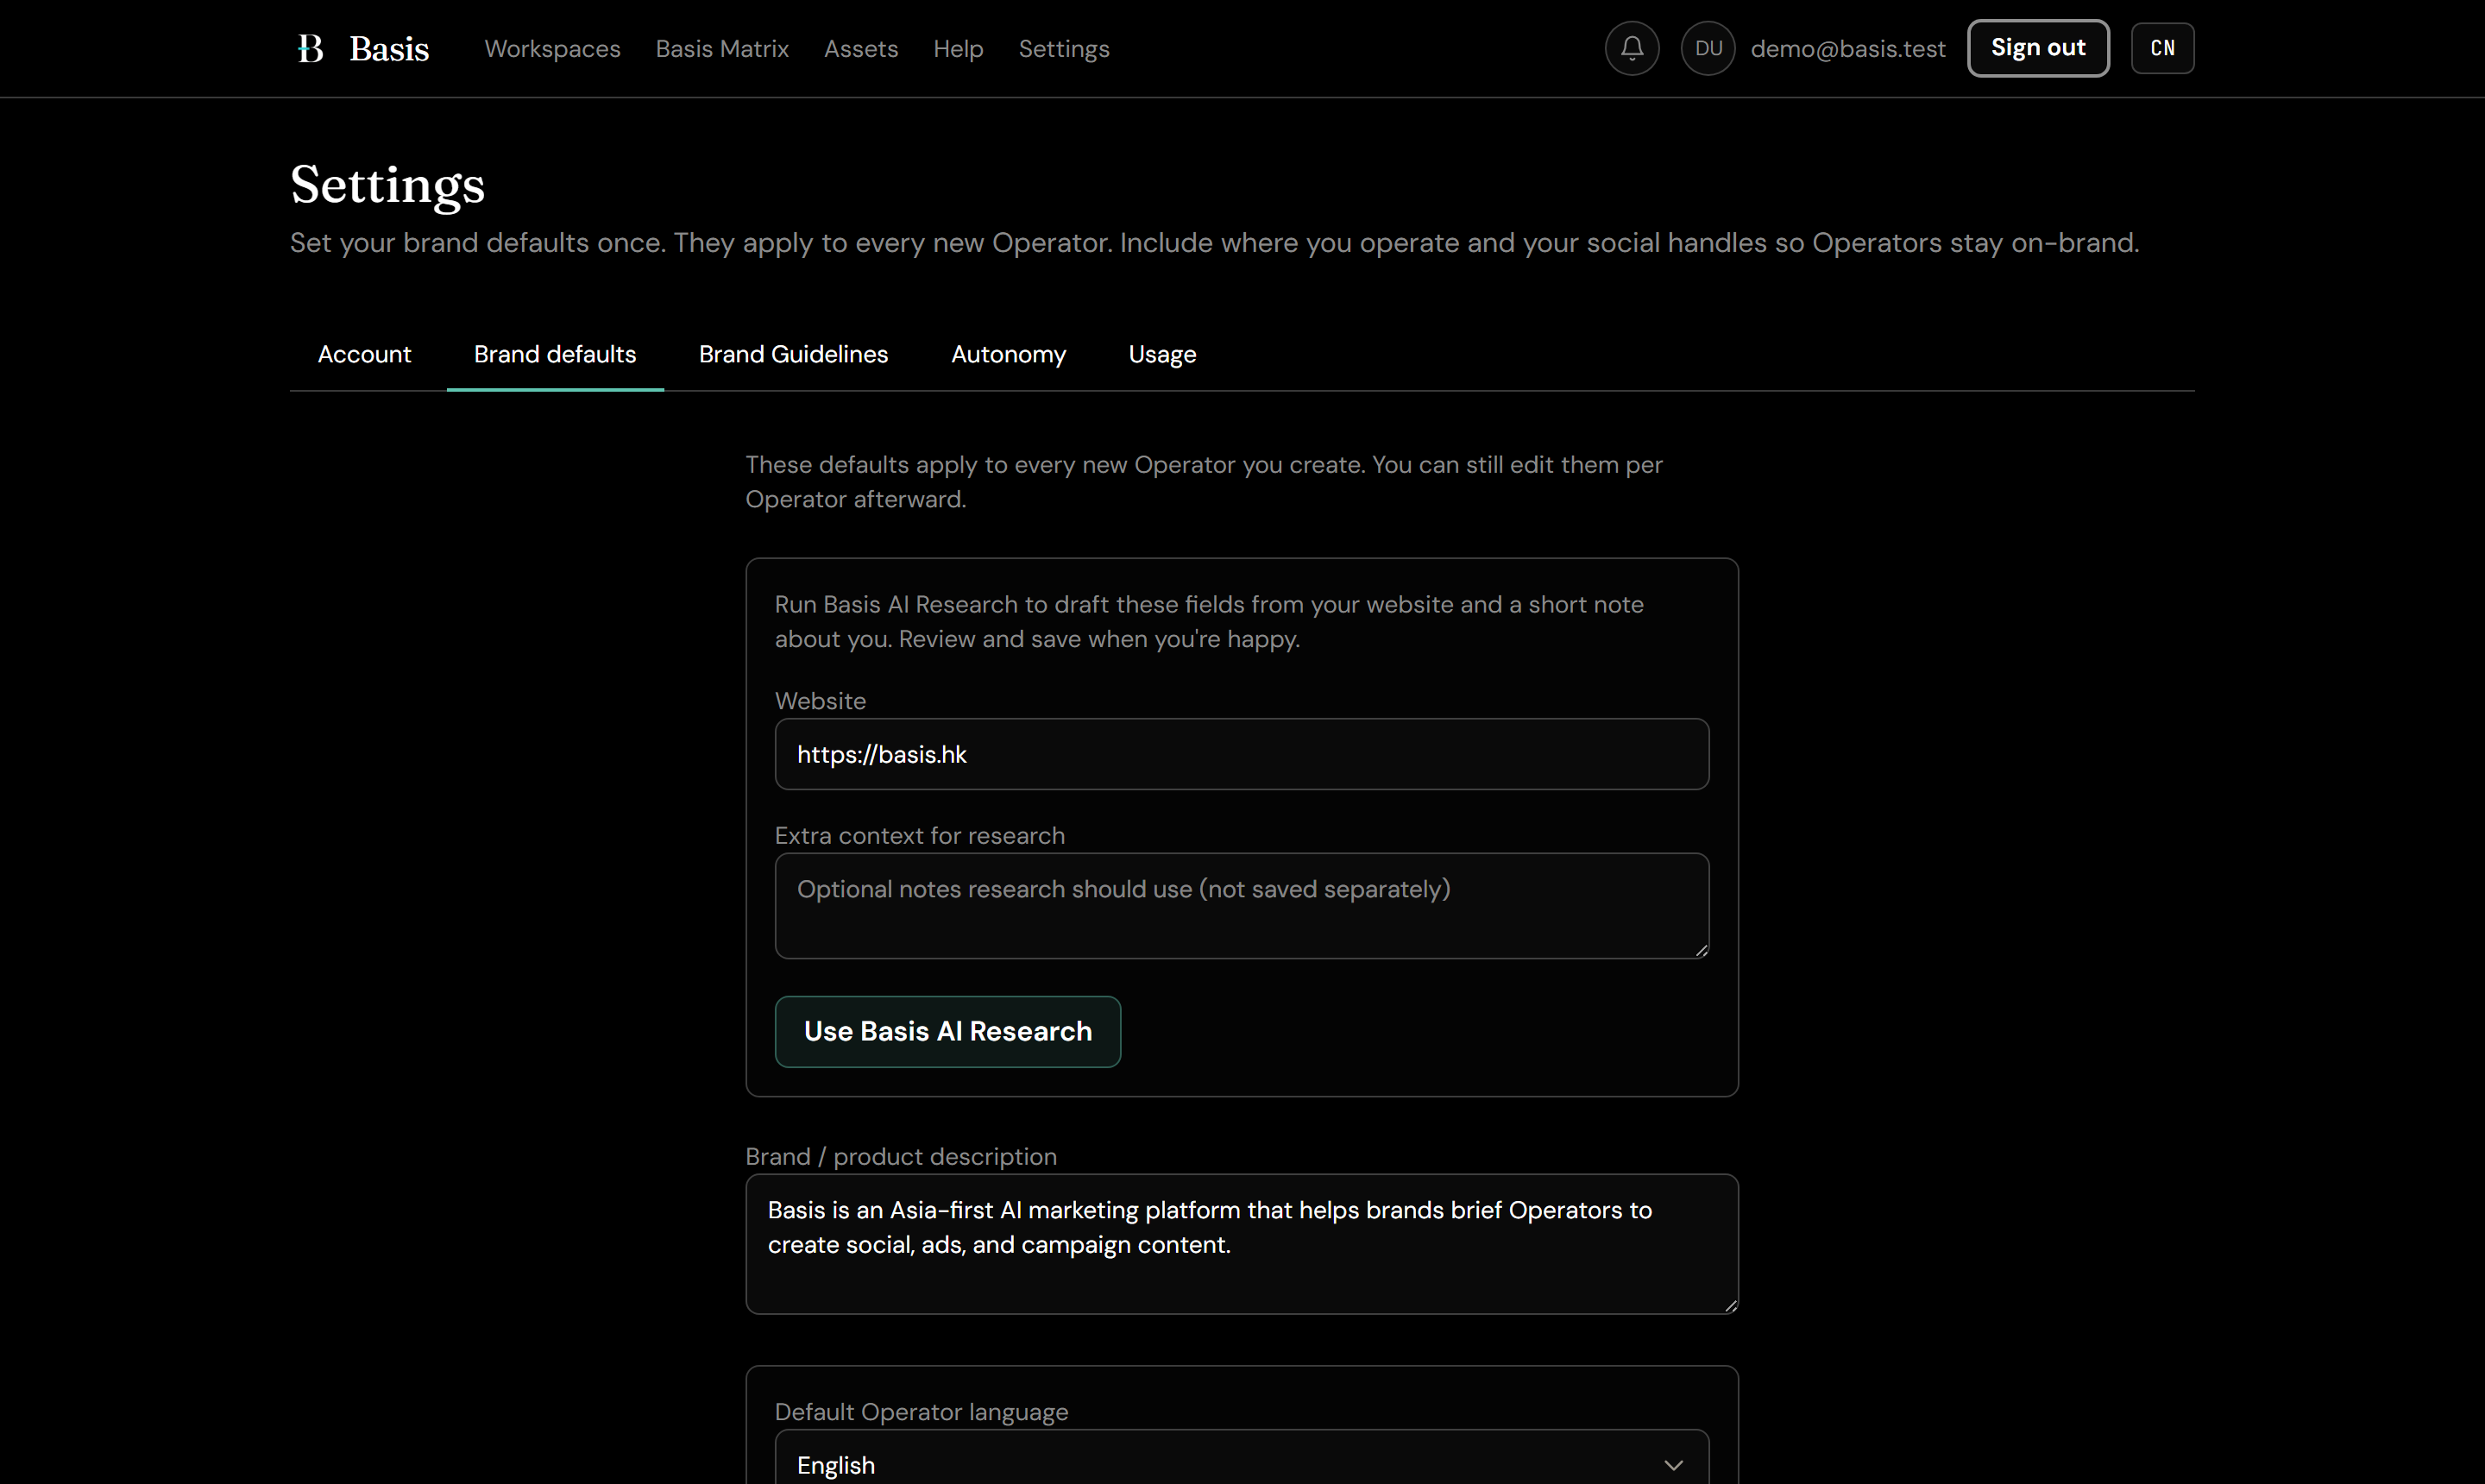Select the Brand defaults tab
This screenshot has width=2485, height=1484.
tap(555, 354)
